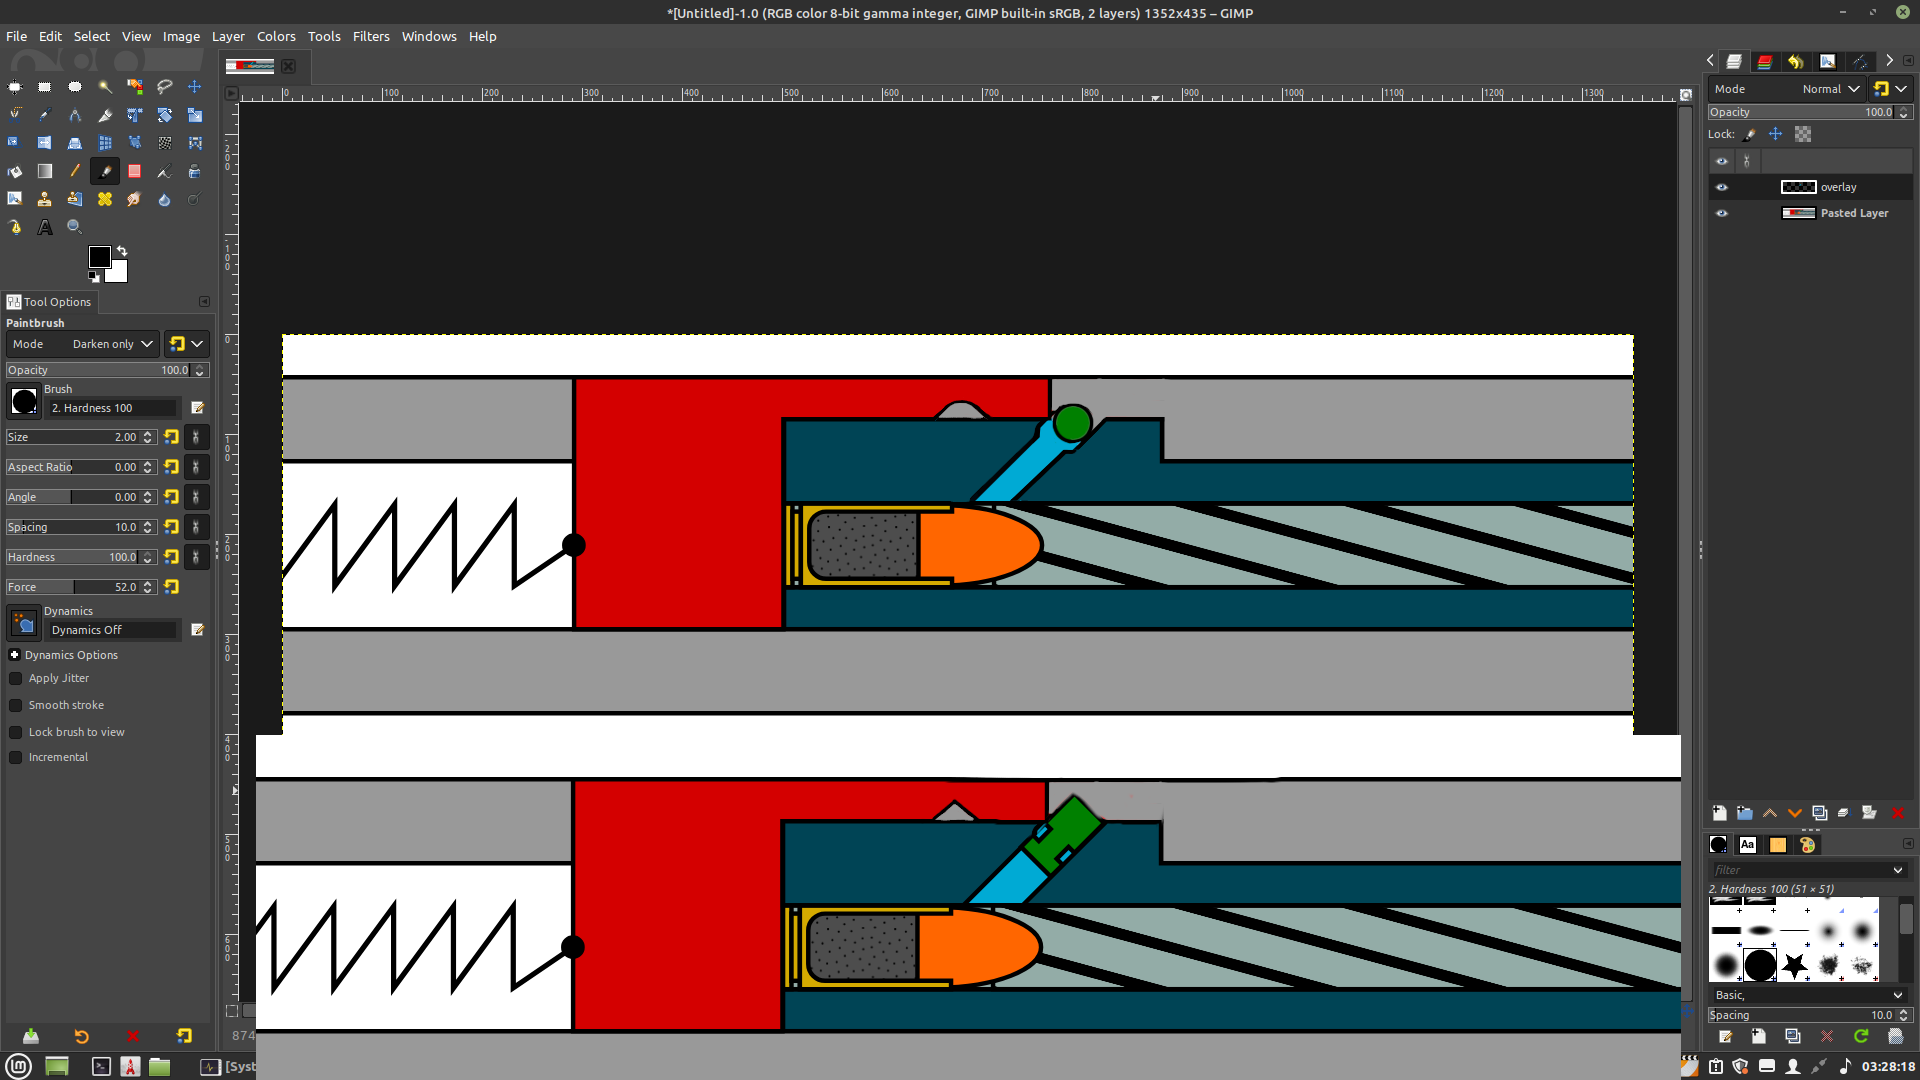The height and width of the screenshot is (1080, 1920).
Task: Toggle visibility of Pasted Layer
Action: click(1722, 213)
